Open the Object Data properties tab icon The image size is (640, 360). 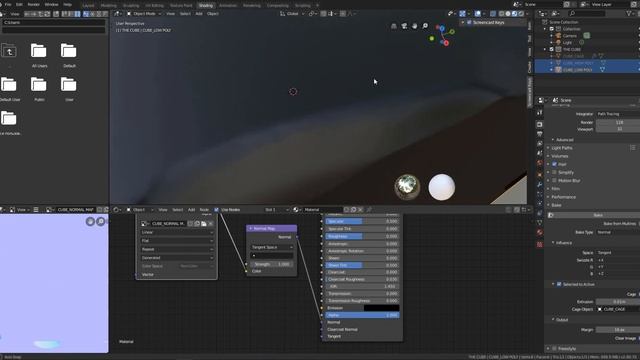pyautogui.click(x=540, y=223)
